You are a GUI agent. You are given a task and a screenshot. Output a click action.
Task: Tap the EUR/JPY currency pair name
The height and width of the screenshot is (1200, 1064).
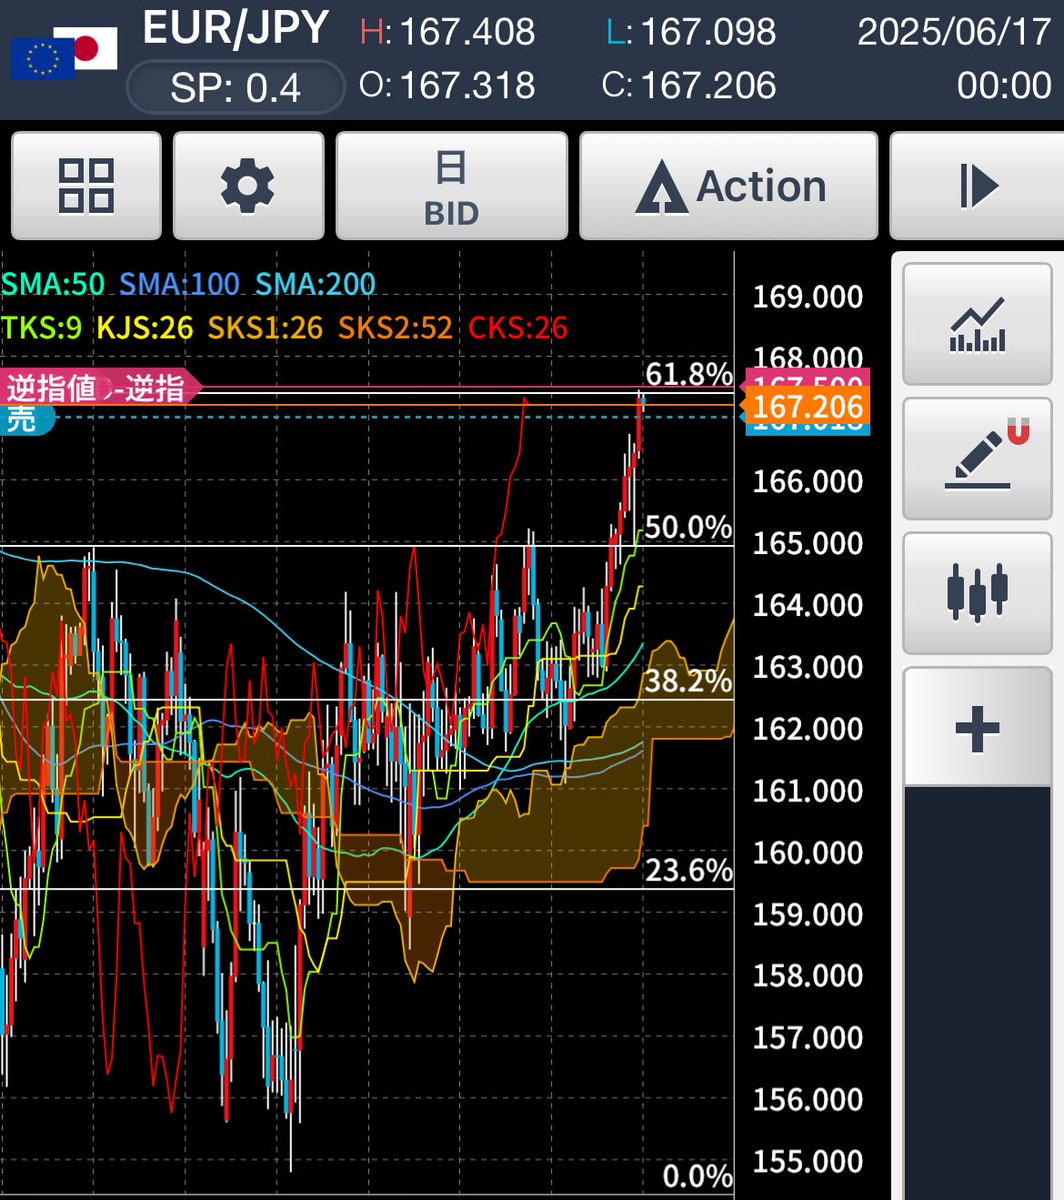[235, 29]
